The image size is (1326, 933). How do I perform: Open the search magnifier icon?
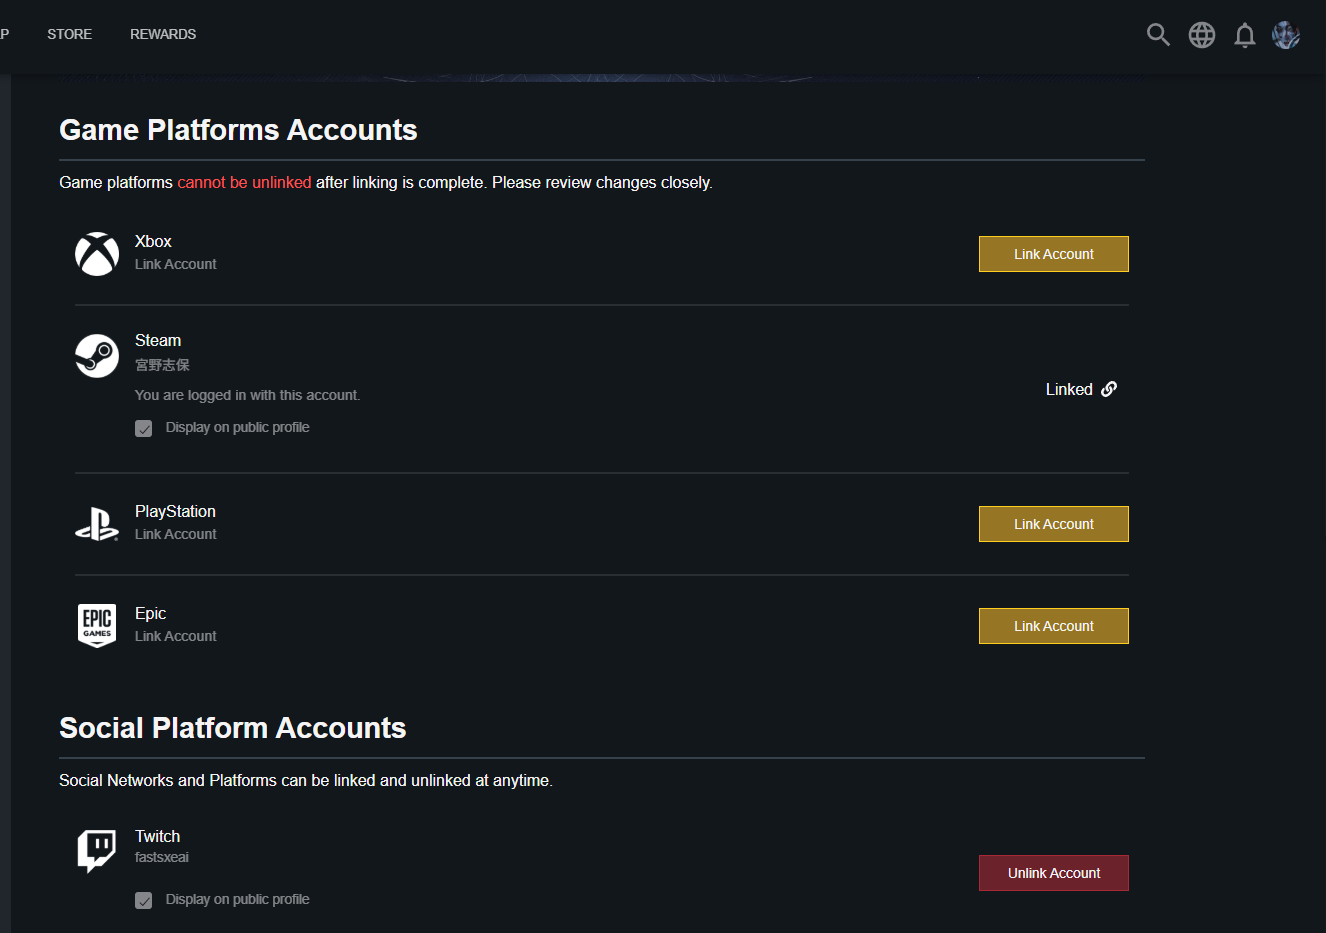(x=1158, y=35)
